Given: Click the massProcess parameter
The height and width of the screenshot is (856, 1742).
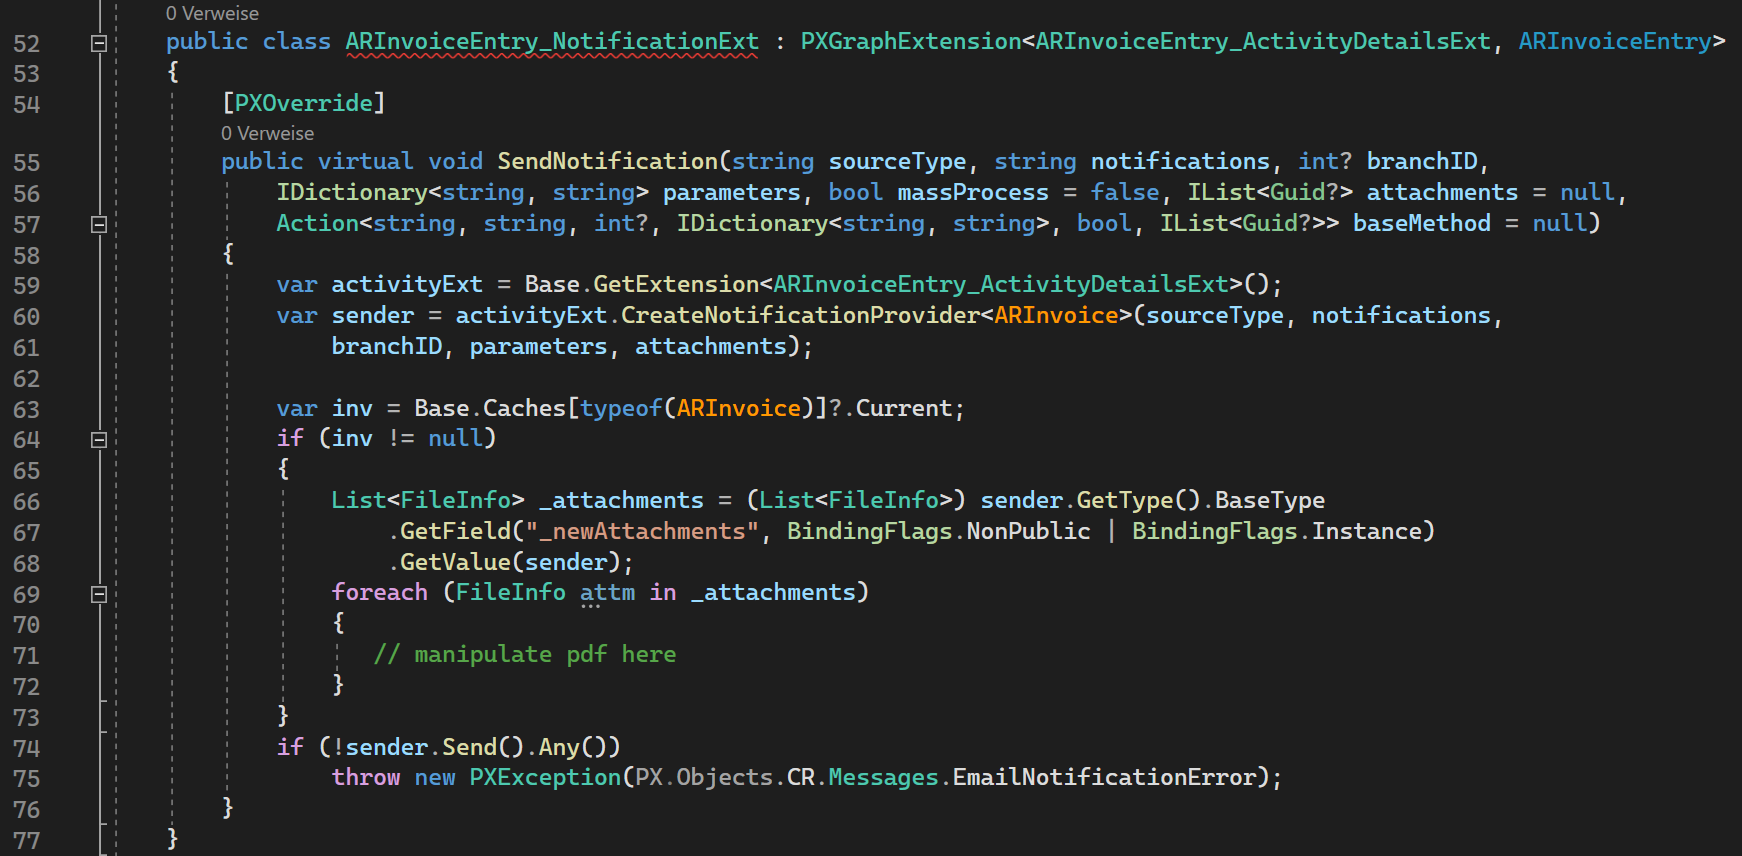Looking at the screenshot, I should (x=973, y=193).
